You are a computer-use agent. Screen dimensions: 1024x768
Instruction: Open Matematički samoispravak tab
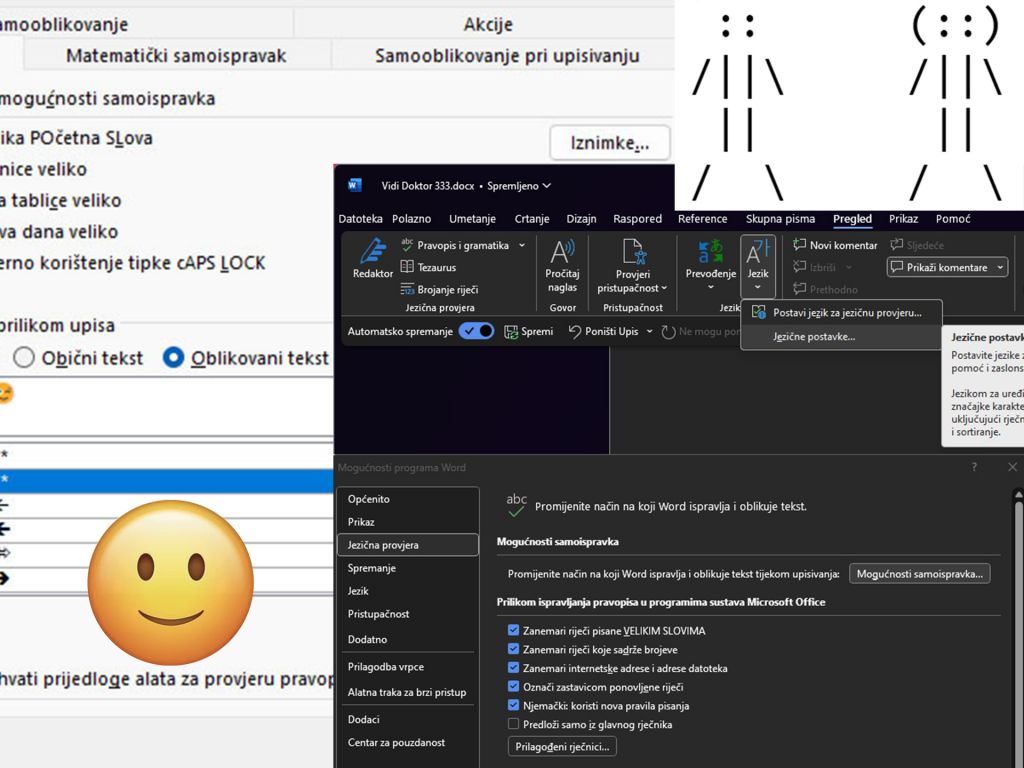point(176,56)
